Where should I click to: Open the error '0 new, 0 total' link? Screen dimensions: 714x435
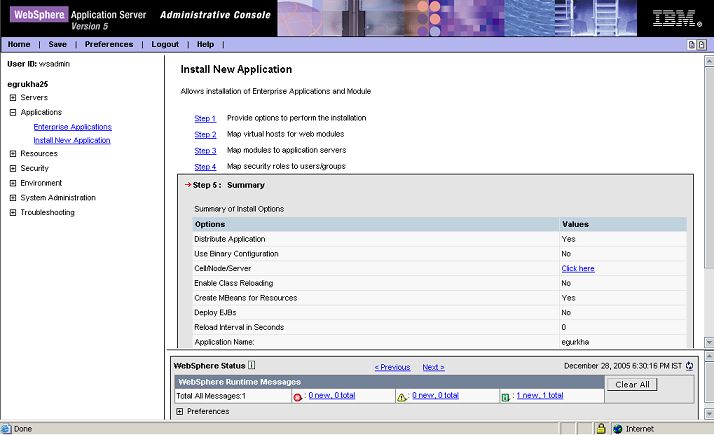[x=332, y=395]
